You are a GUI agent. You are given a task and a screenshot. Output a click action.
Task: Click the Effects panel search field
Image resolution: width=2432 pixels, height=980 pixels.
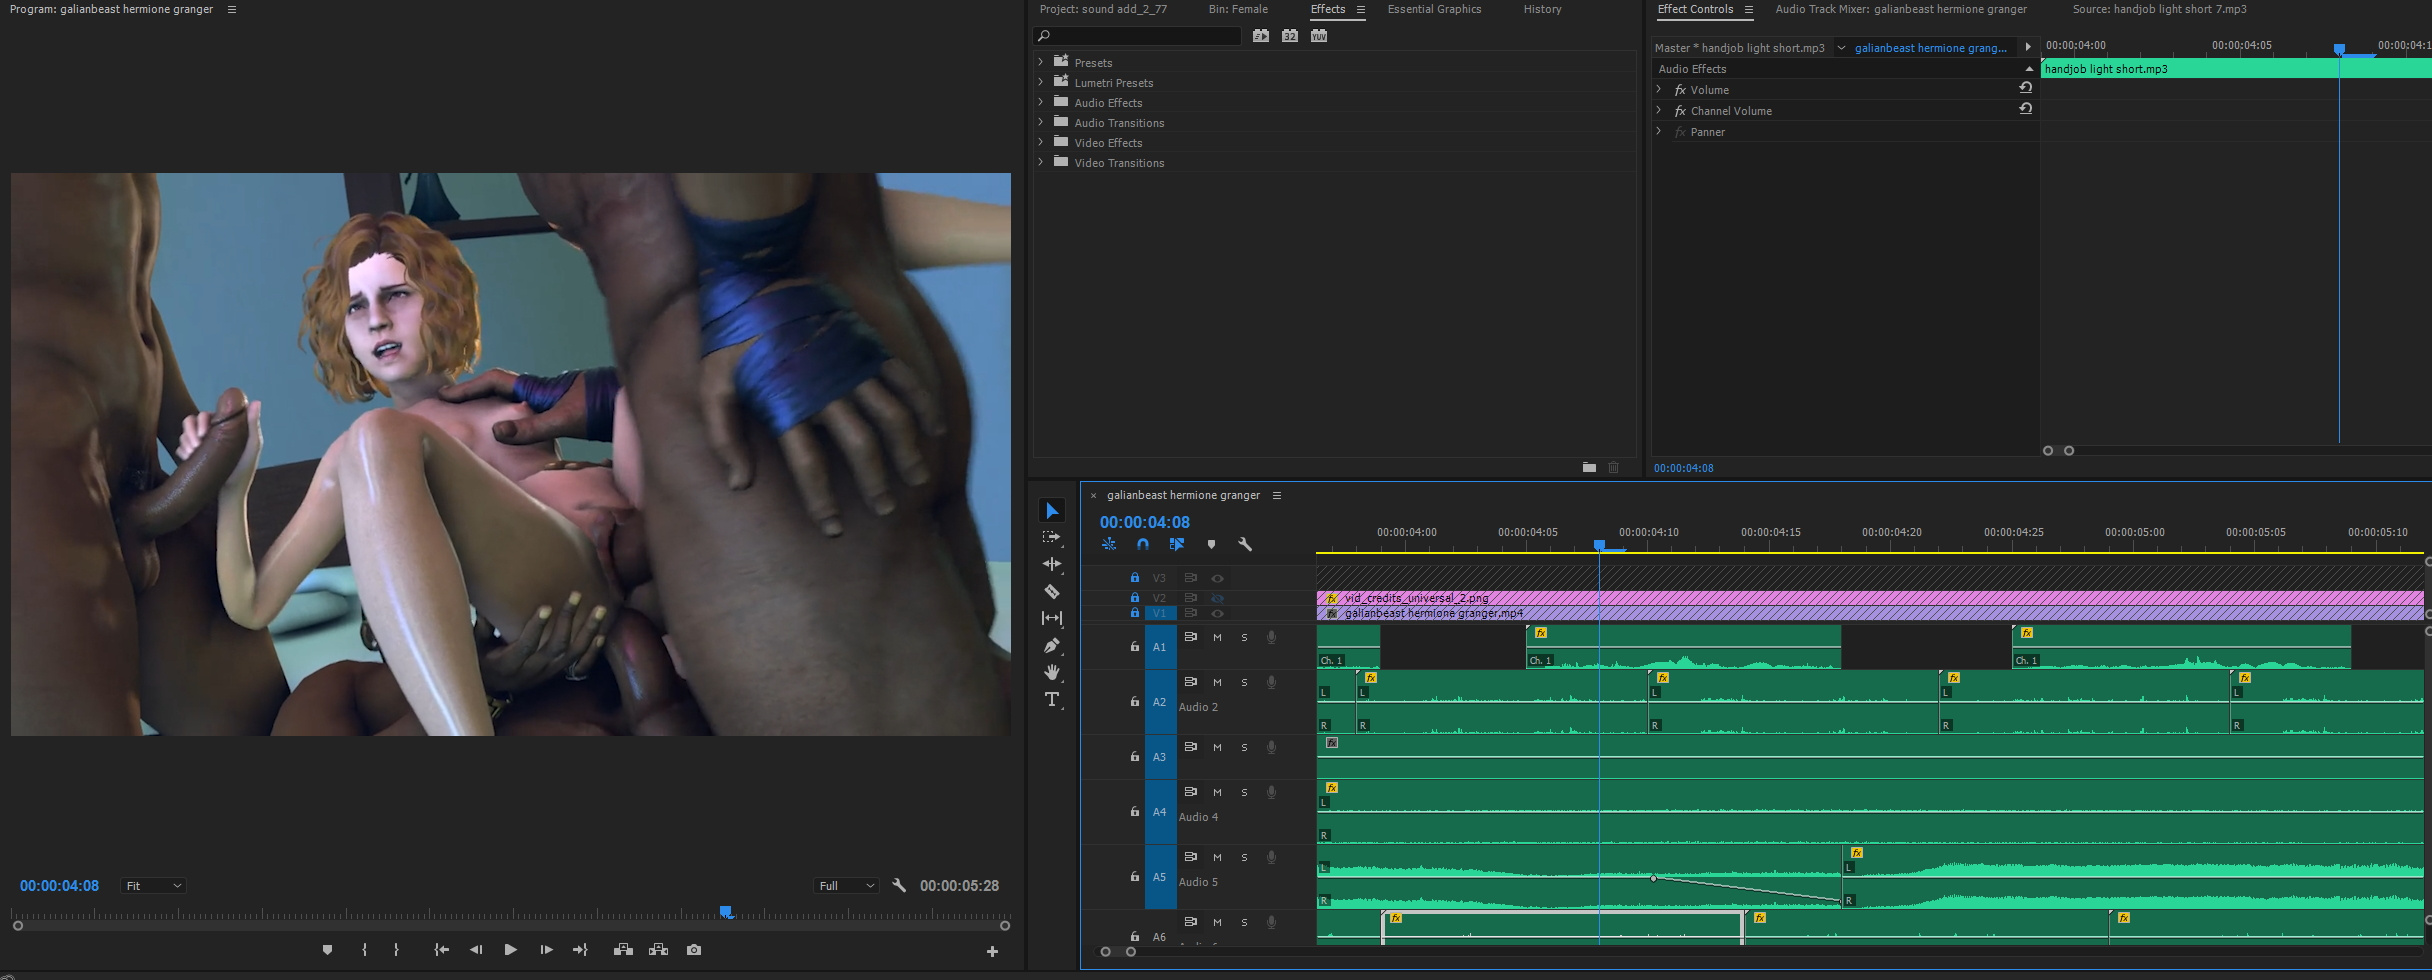pos(1138,36)
